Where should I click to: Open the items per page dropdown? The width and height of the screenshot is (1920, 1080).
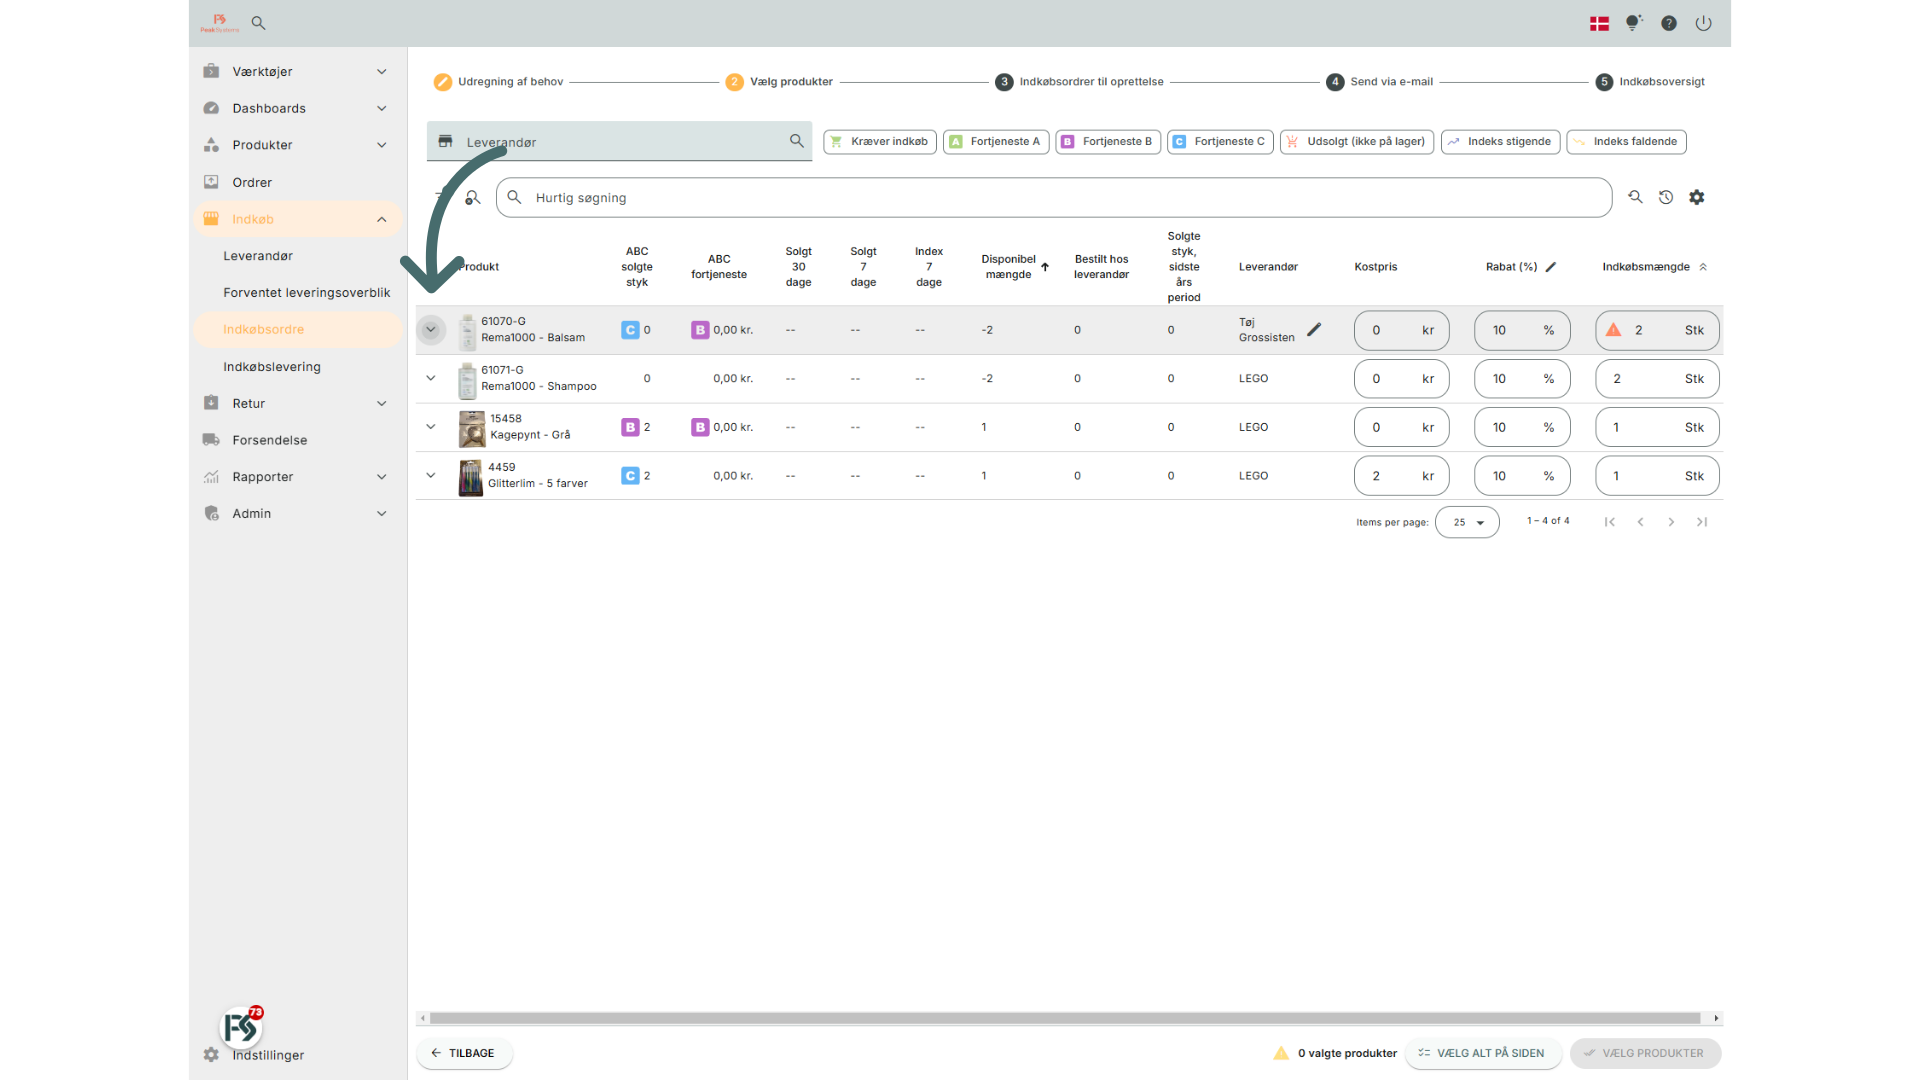coord(1467,522)
